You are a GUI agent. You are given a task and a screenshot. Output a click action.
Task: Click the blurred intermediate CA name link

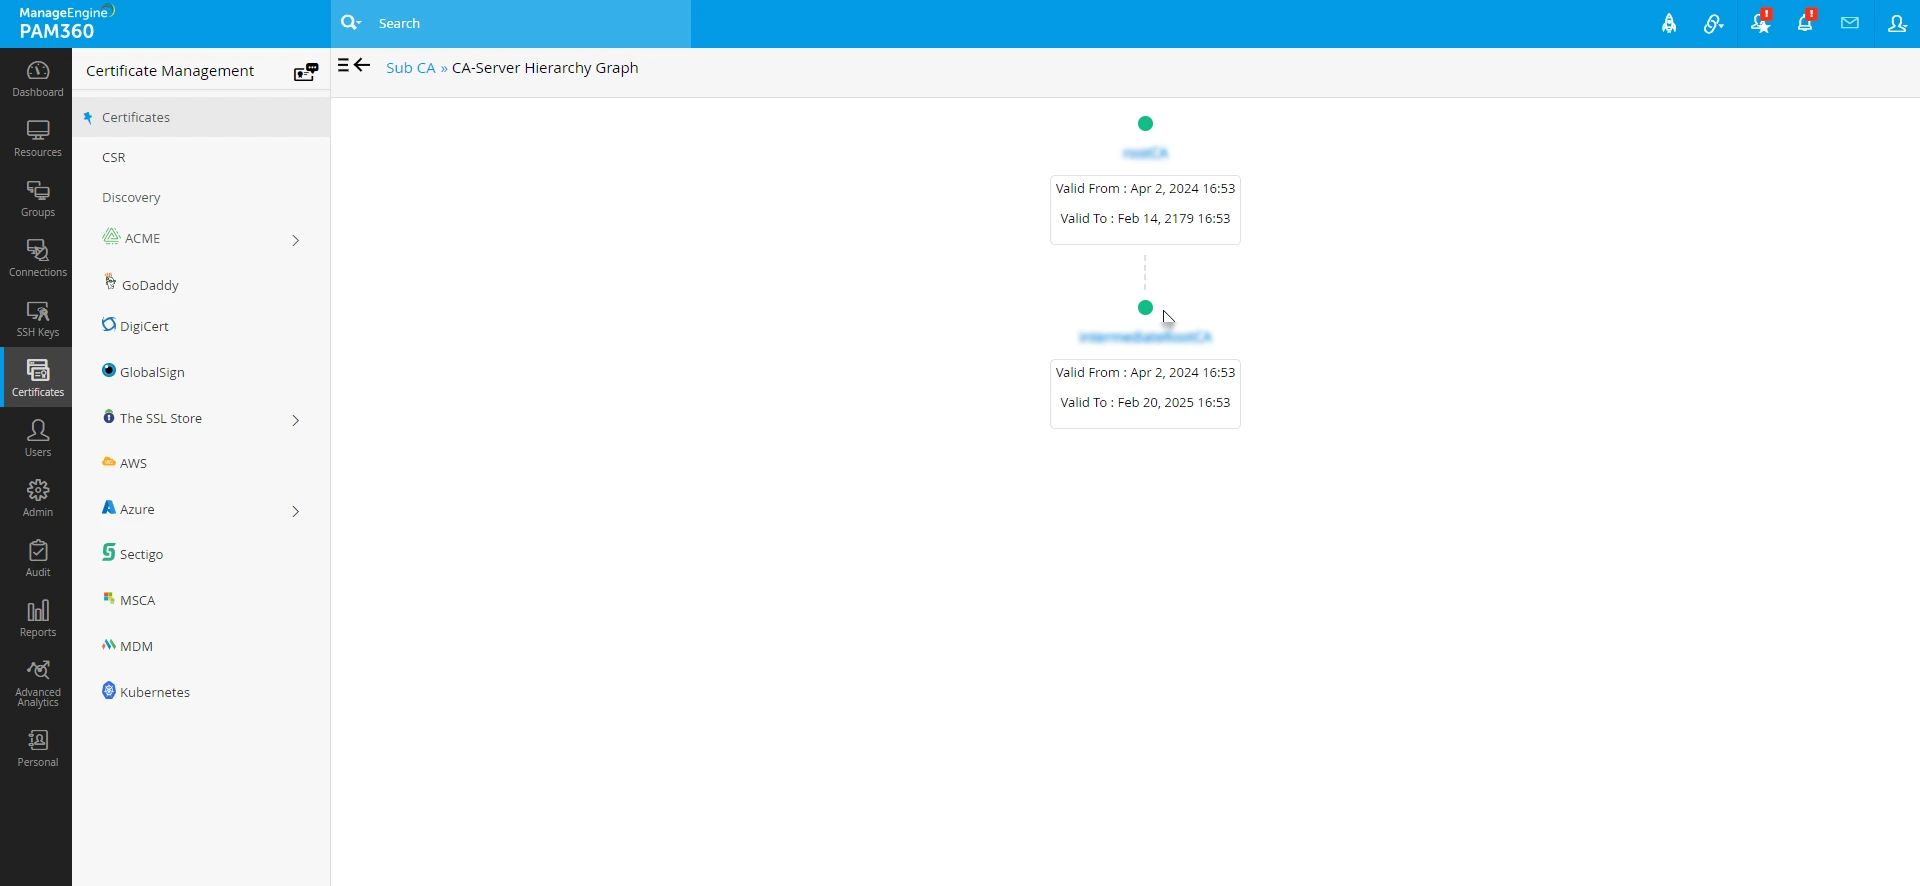pyautogui.click(x=1145, y=337)
